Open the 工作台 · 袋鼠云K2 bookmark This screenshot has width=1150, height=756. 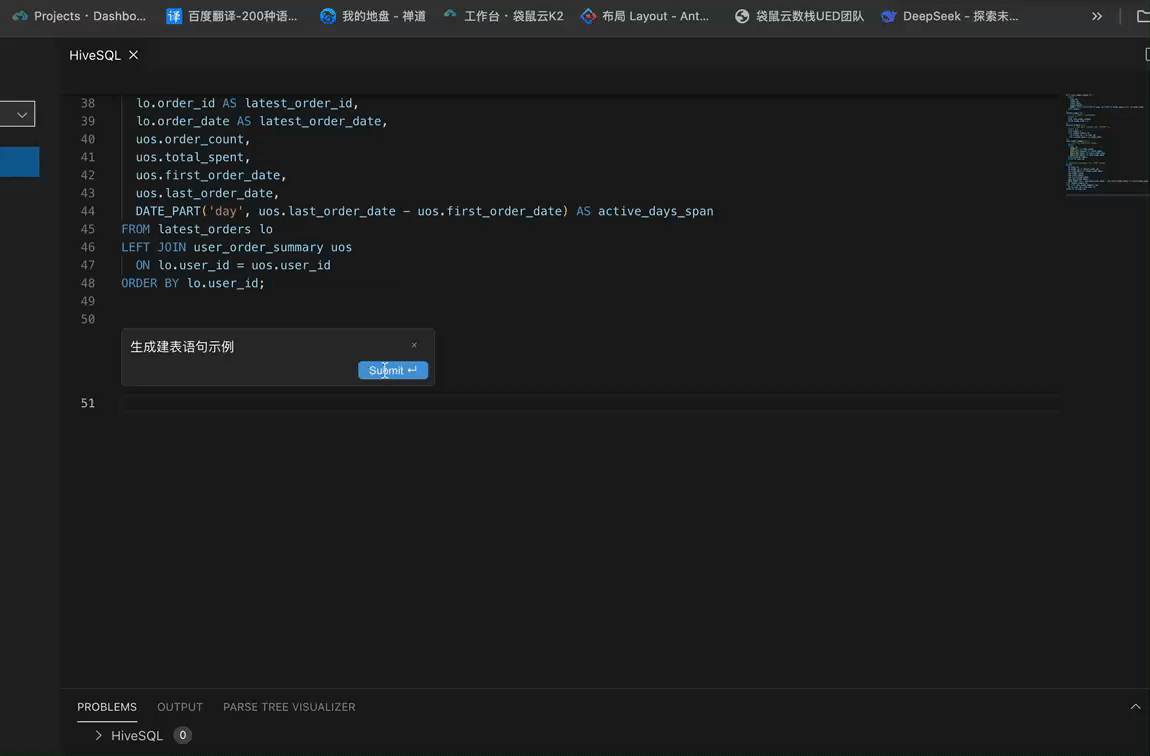point(503,16)
